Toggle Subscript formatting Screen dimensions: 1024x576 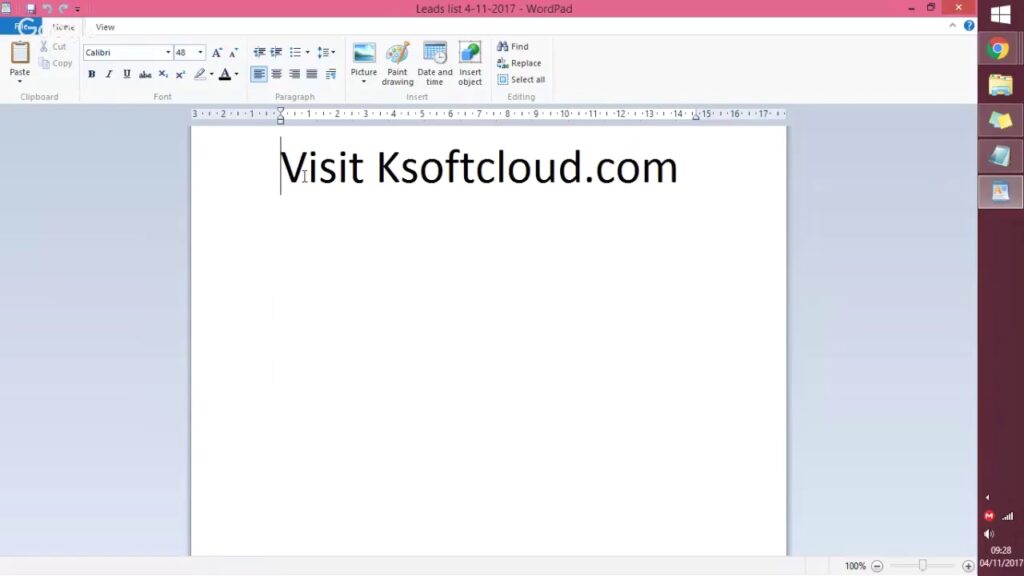[163, 74]
